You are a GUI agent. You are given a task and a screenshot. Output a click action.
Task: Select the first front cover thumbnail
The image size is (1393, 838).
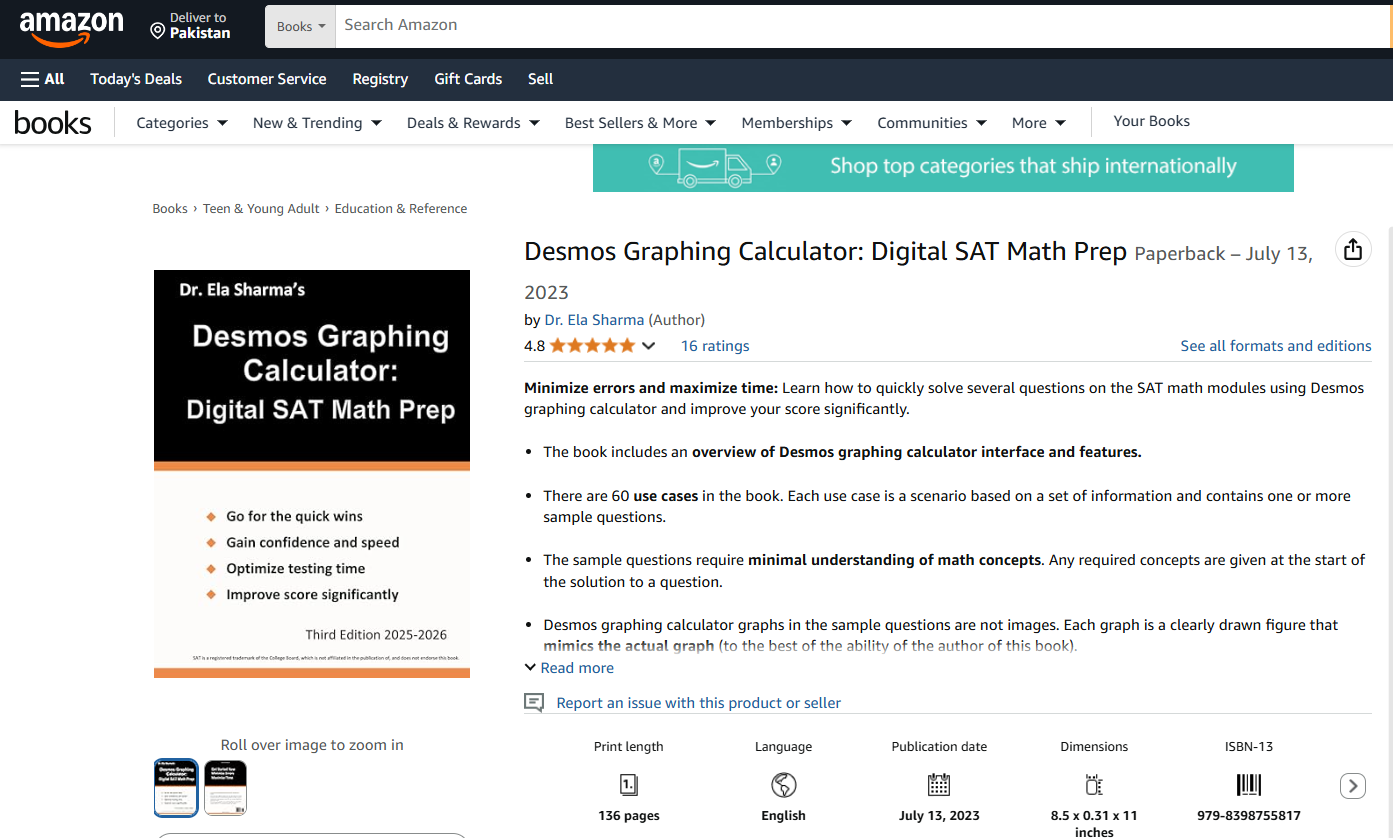(x=176, y=788)
